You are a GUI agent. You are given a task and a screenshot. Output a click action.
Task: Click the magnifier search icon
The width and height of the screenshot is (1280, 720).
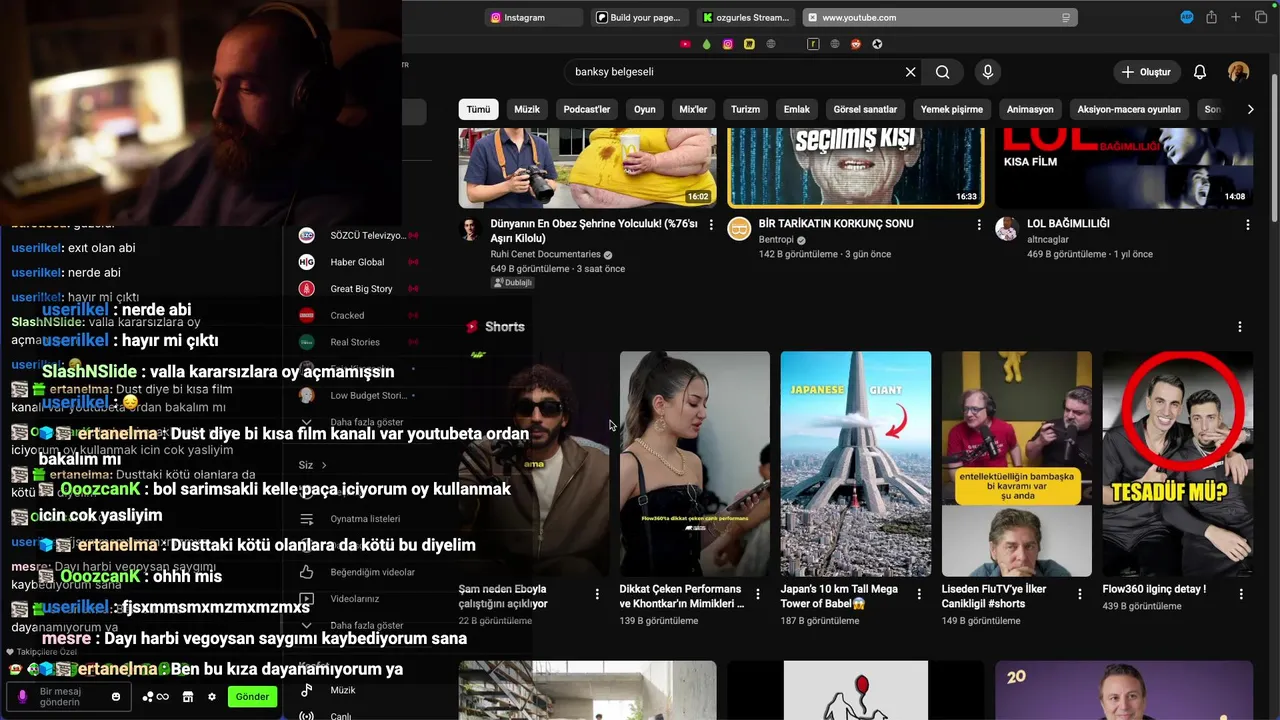click(943, 72)
